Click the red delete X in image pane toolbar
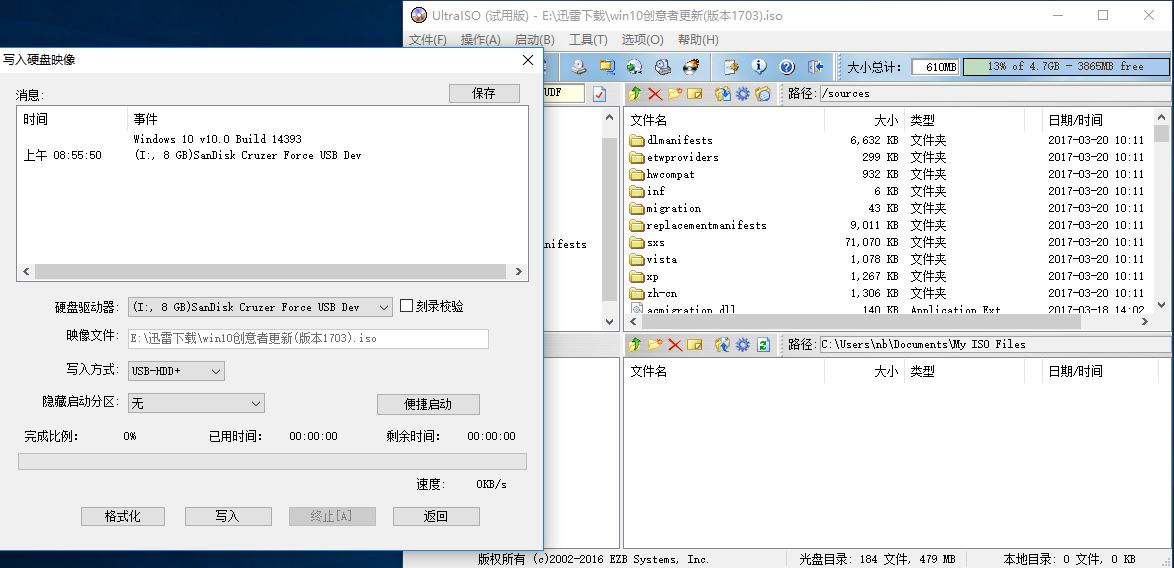Viewport: 1174px width, 568px height. pyautogui.click(x=655, y=94)
